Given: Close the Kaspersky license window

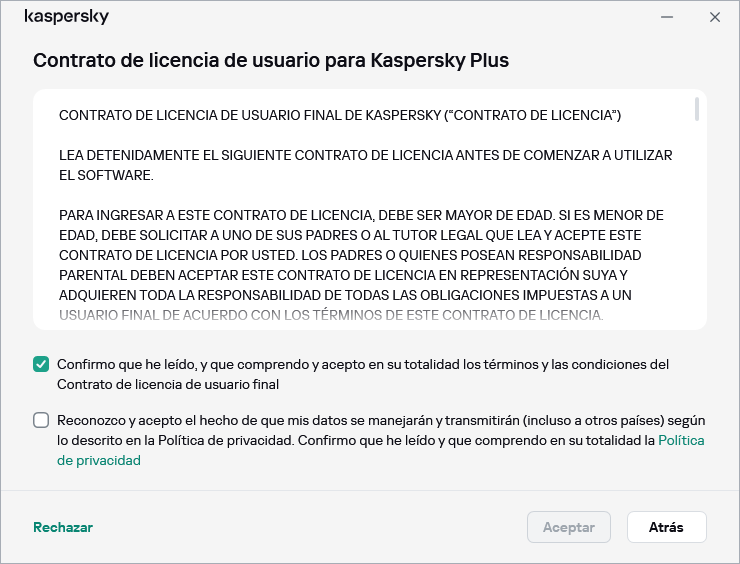Looking at the screenshot, I should [x=714, y=17].
